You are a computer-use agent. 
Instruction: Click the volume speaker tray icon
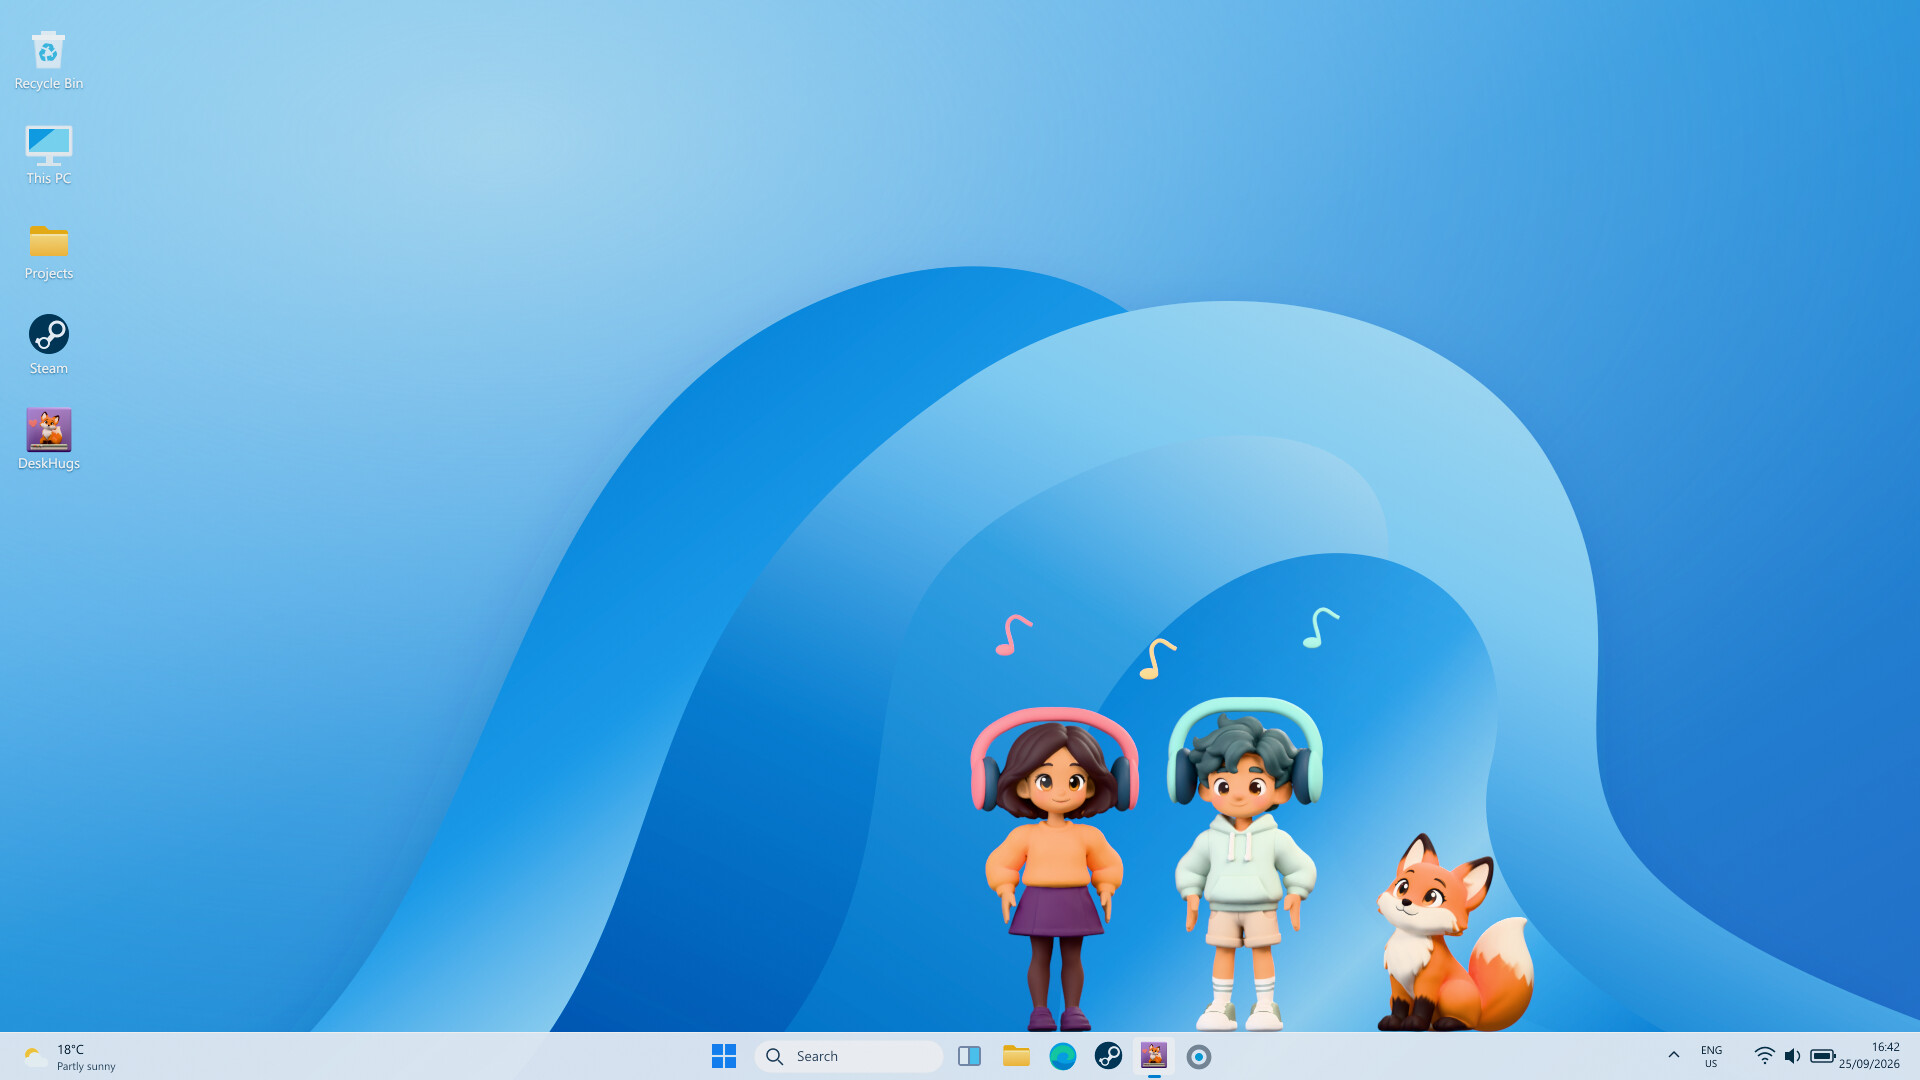1792,1056
